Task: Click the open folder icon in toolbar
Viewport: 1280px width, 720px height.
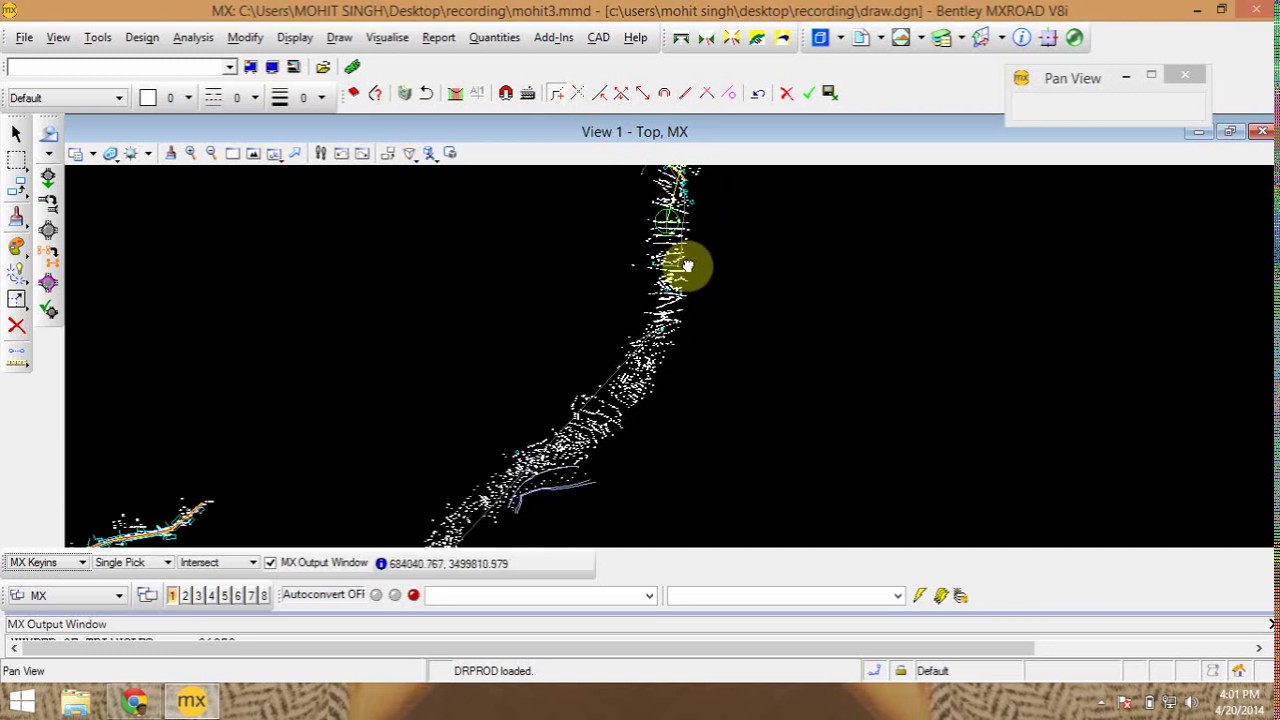Action: 323,67
